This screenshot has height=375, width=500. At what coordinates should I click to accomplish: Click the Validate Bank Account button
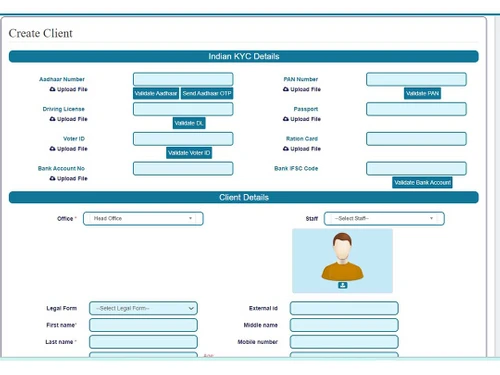[422, 182]
